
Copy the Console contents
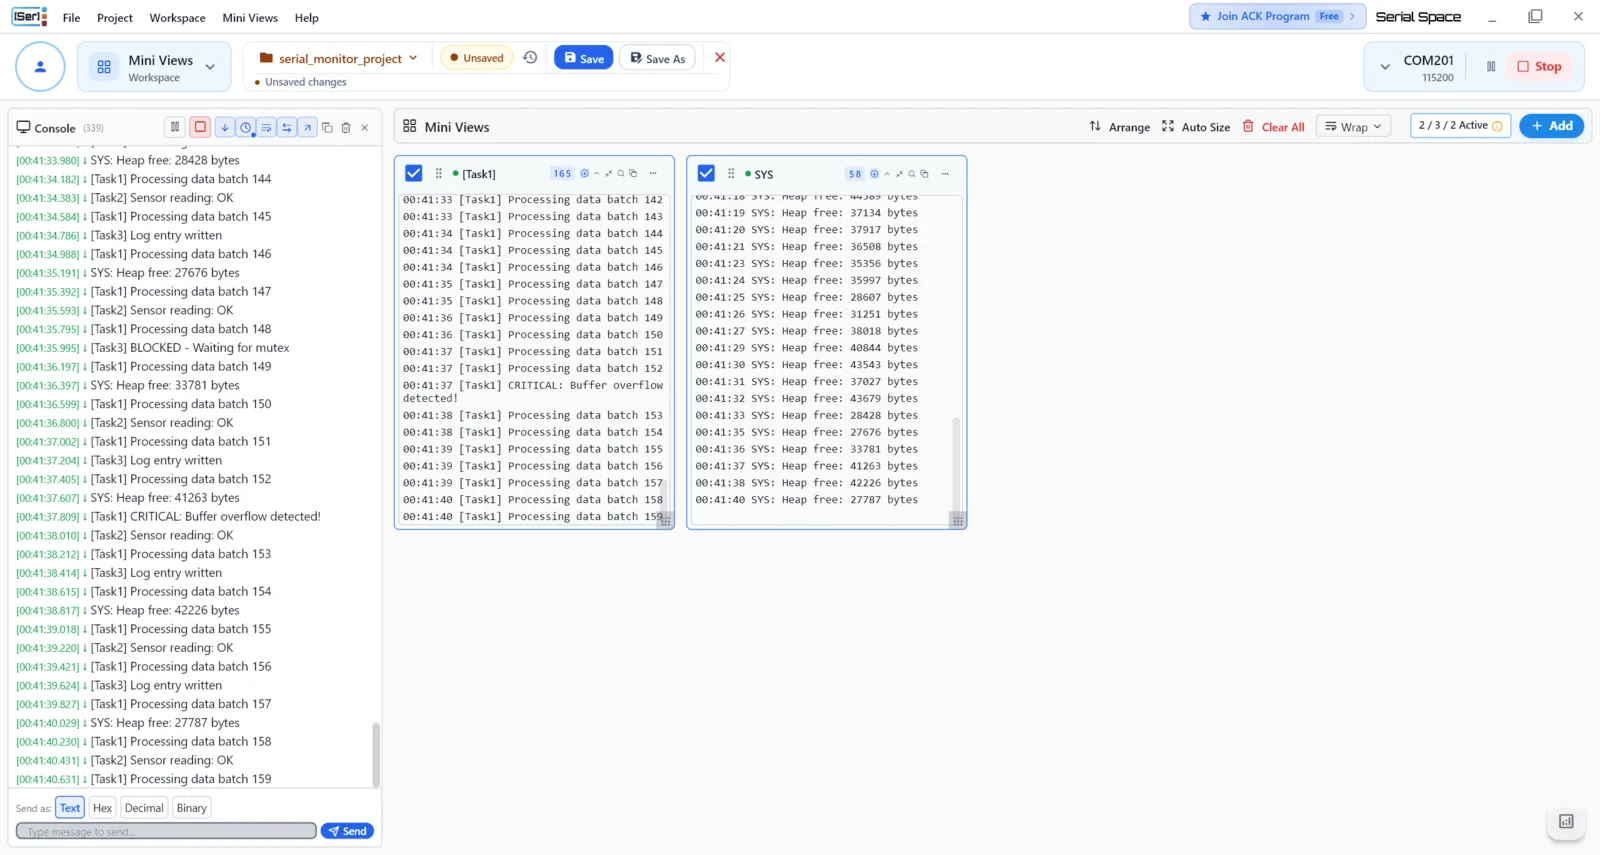pos(327,128)
